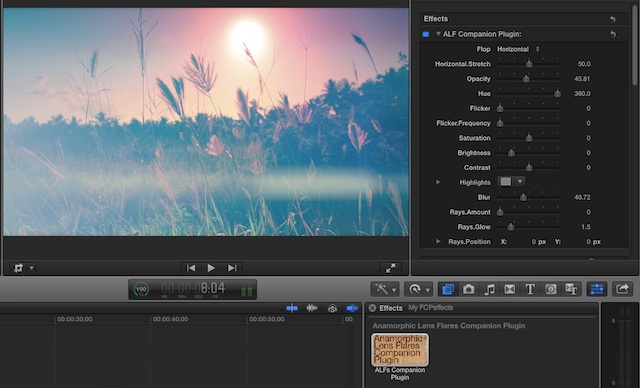Play the clip in the viewer
Viewport: 640px width, 388px height.
[211, 268]
